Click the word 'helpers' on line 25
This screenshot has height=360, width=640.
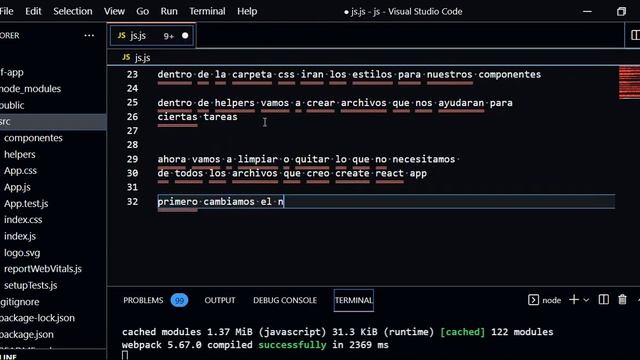pos(235,103)
